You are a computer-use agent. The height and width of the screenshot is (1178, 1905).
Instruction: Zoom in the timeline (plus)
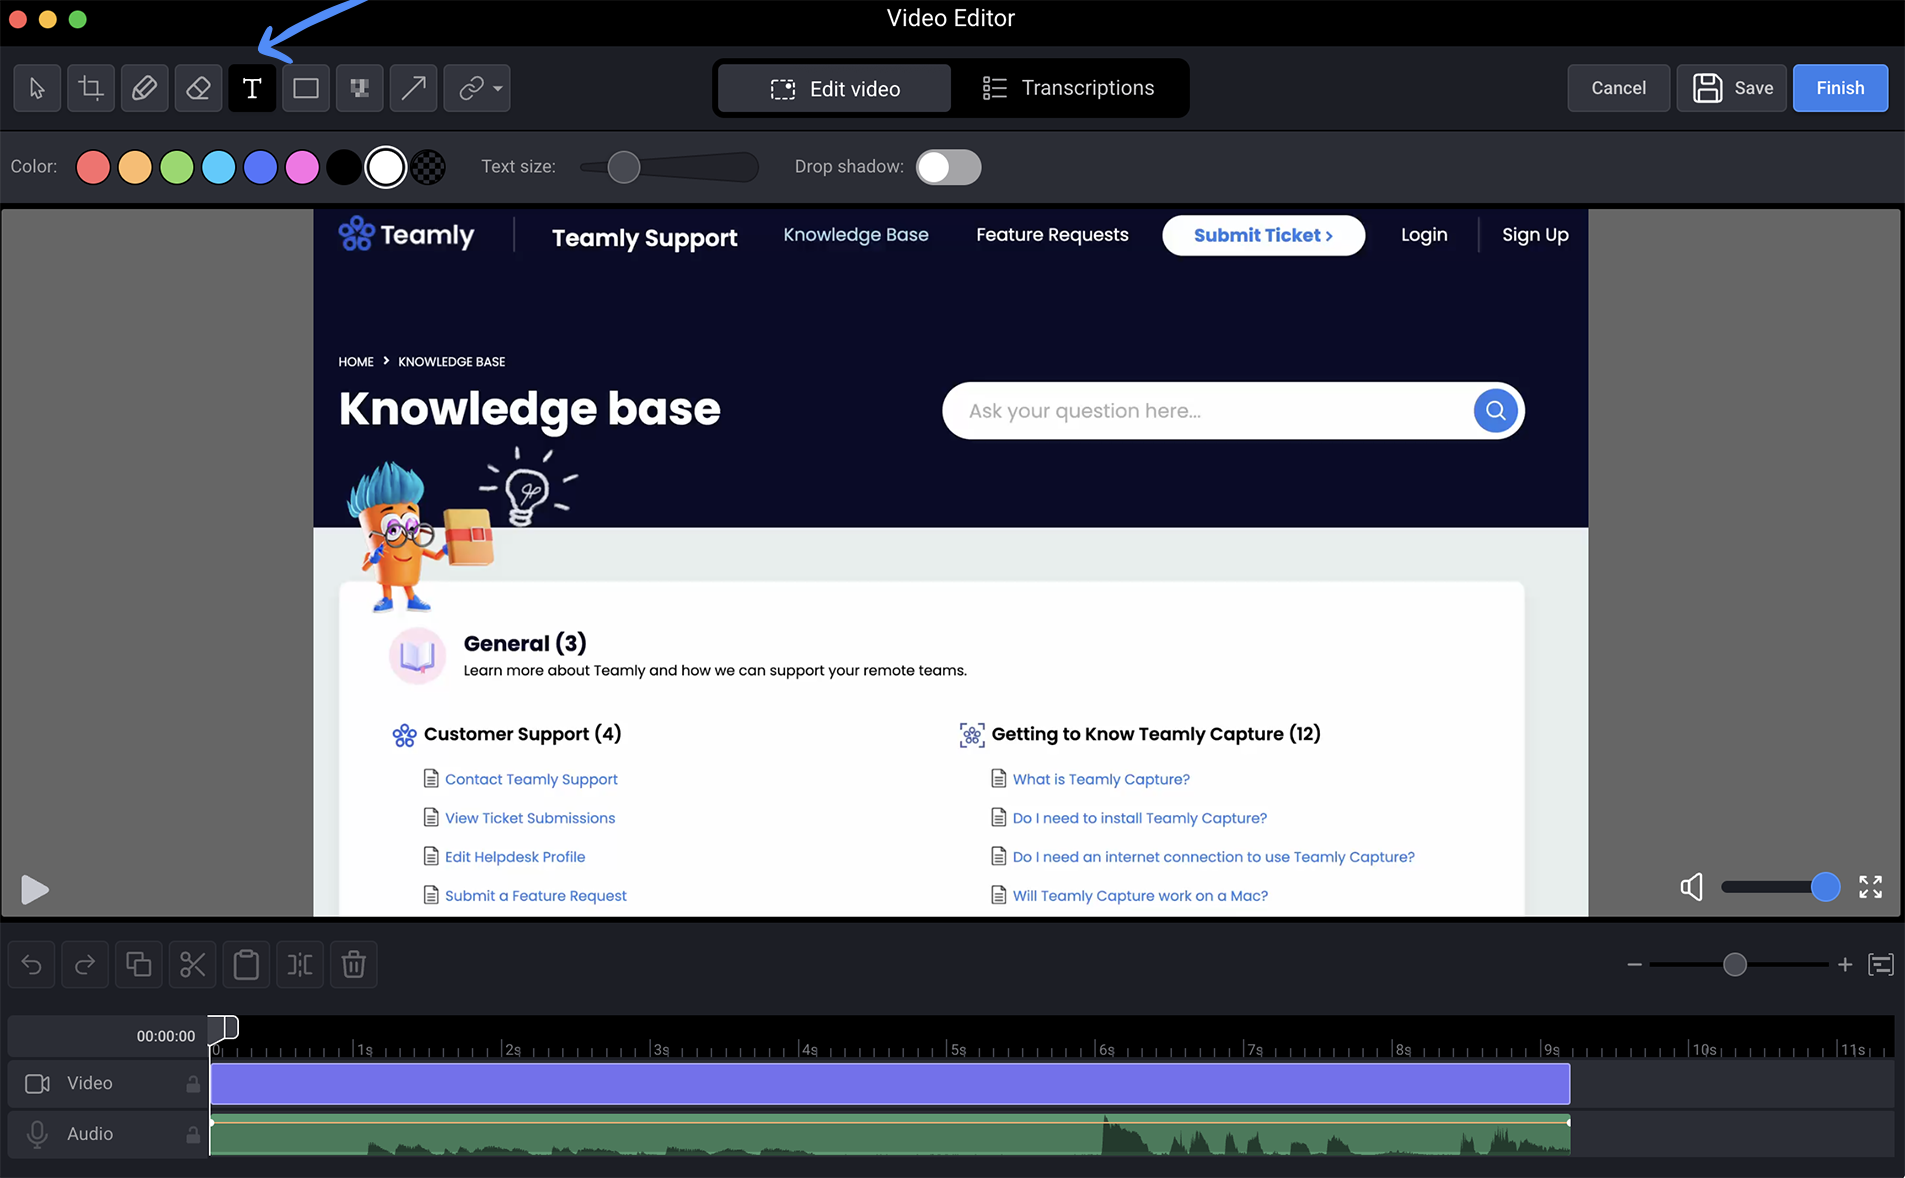pos(1845,965)
